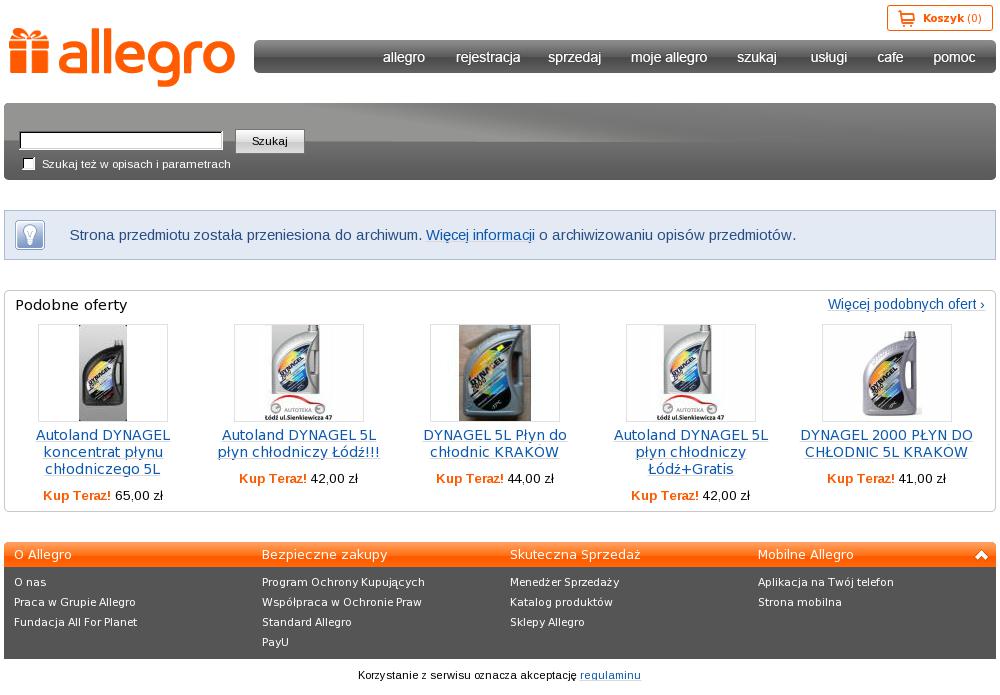Viewport: 1000px width, 695px height.
Task: Click the Bezpieczne zakupy footer heading
Action: click(x=325, y=555)
